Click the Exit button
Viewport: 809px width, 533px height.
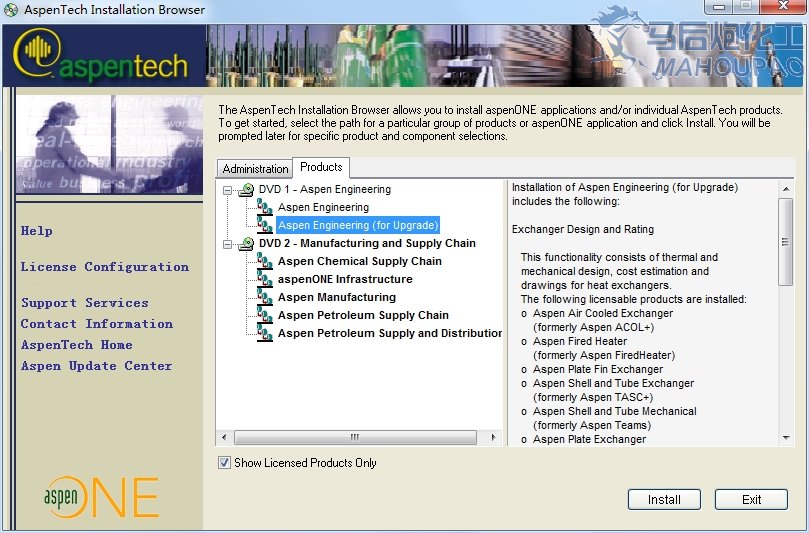click(x=751, y=499)
